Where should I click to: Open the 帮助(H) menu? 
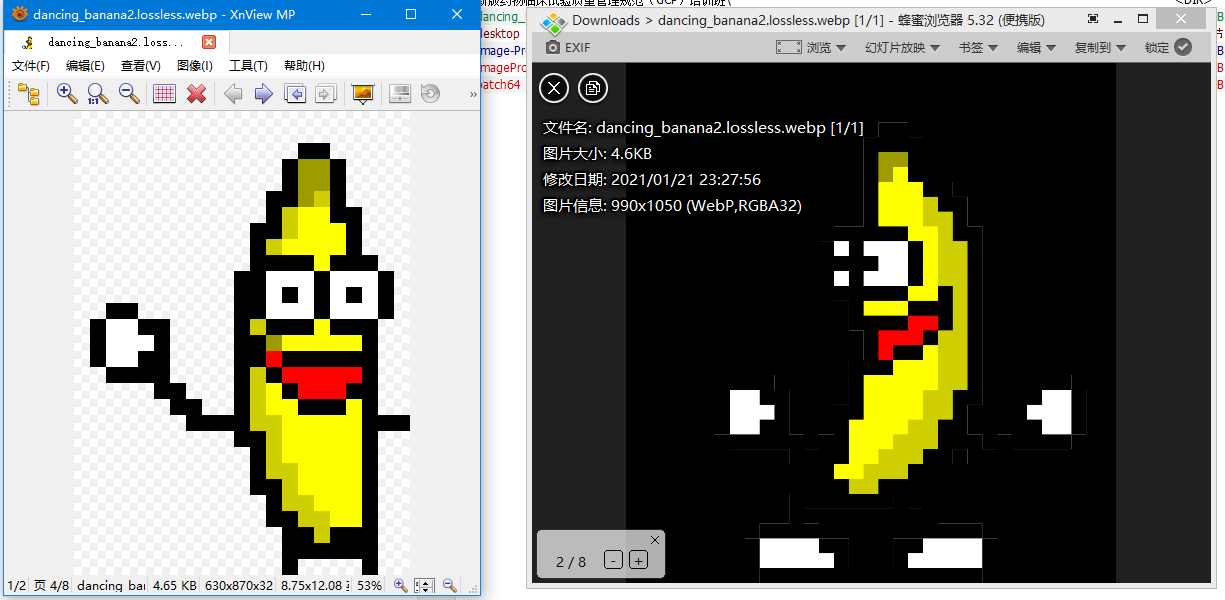click(x=304, y=66)
